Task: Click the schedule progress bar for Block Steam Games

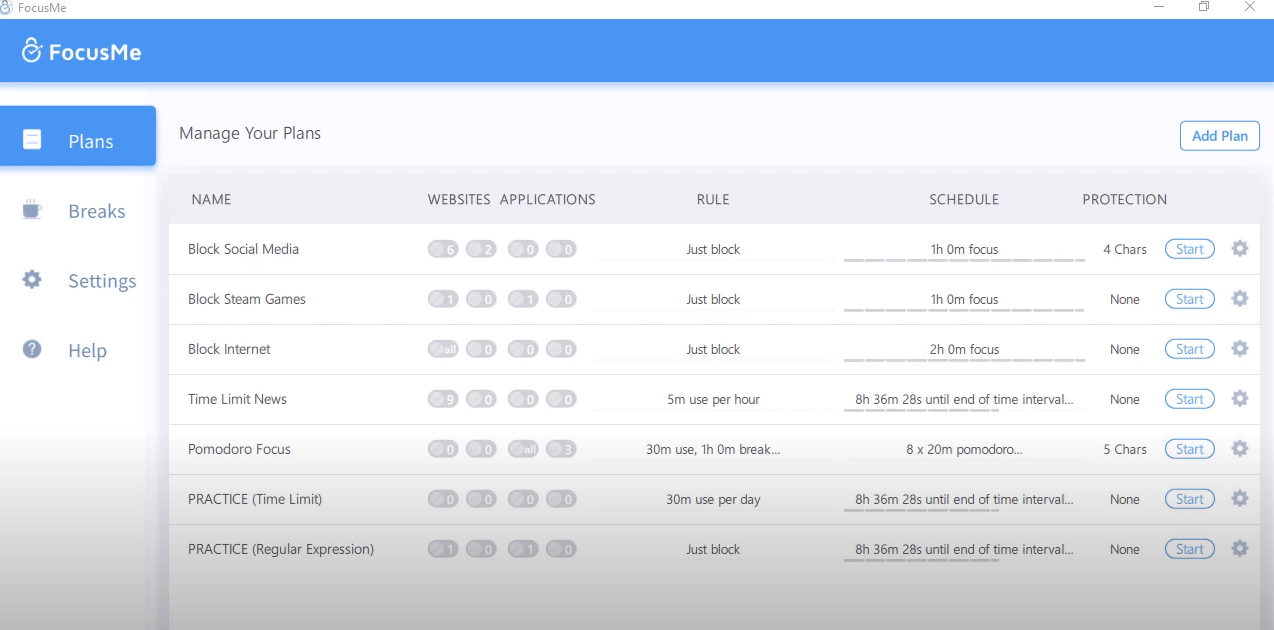Action: [x=964, y=310]
